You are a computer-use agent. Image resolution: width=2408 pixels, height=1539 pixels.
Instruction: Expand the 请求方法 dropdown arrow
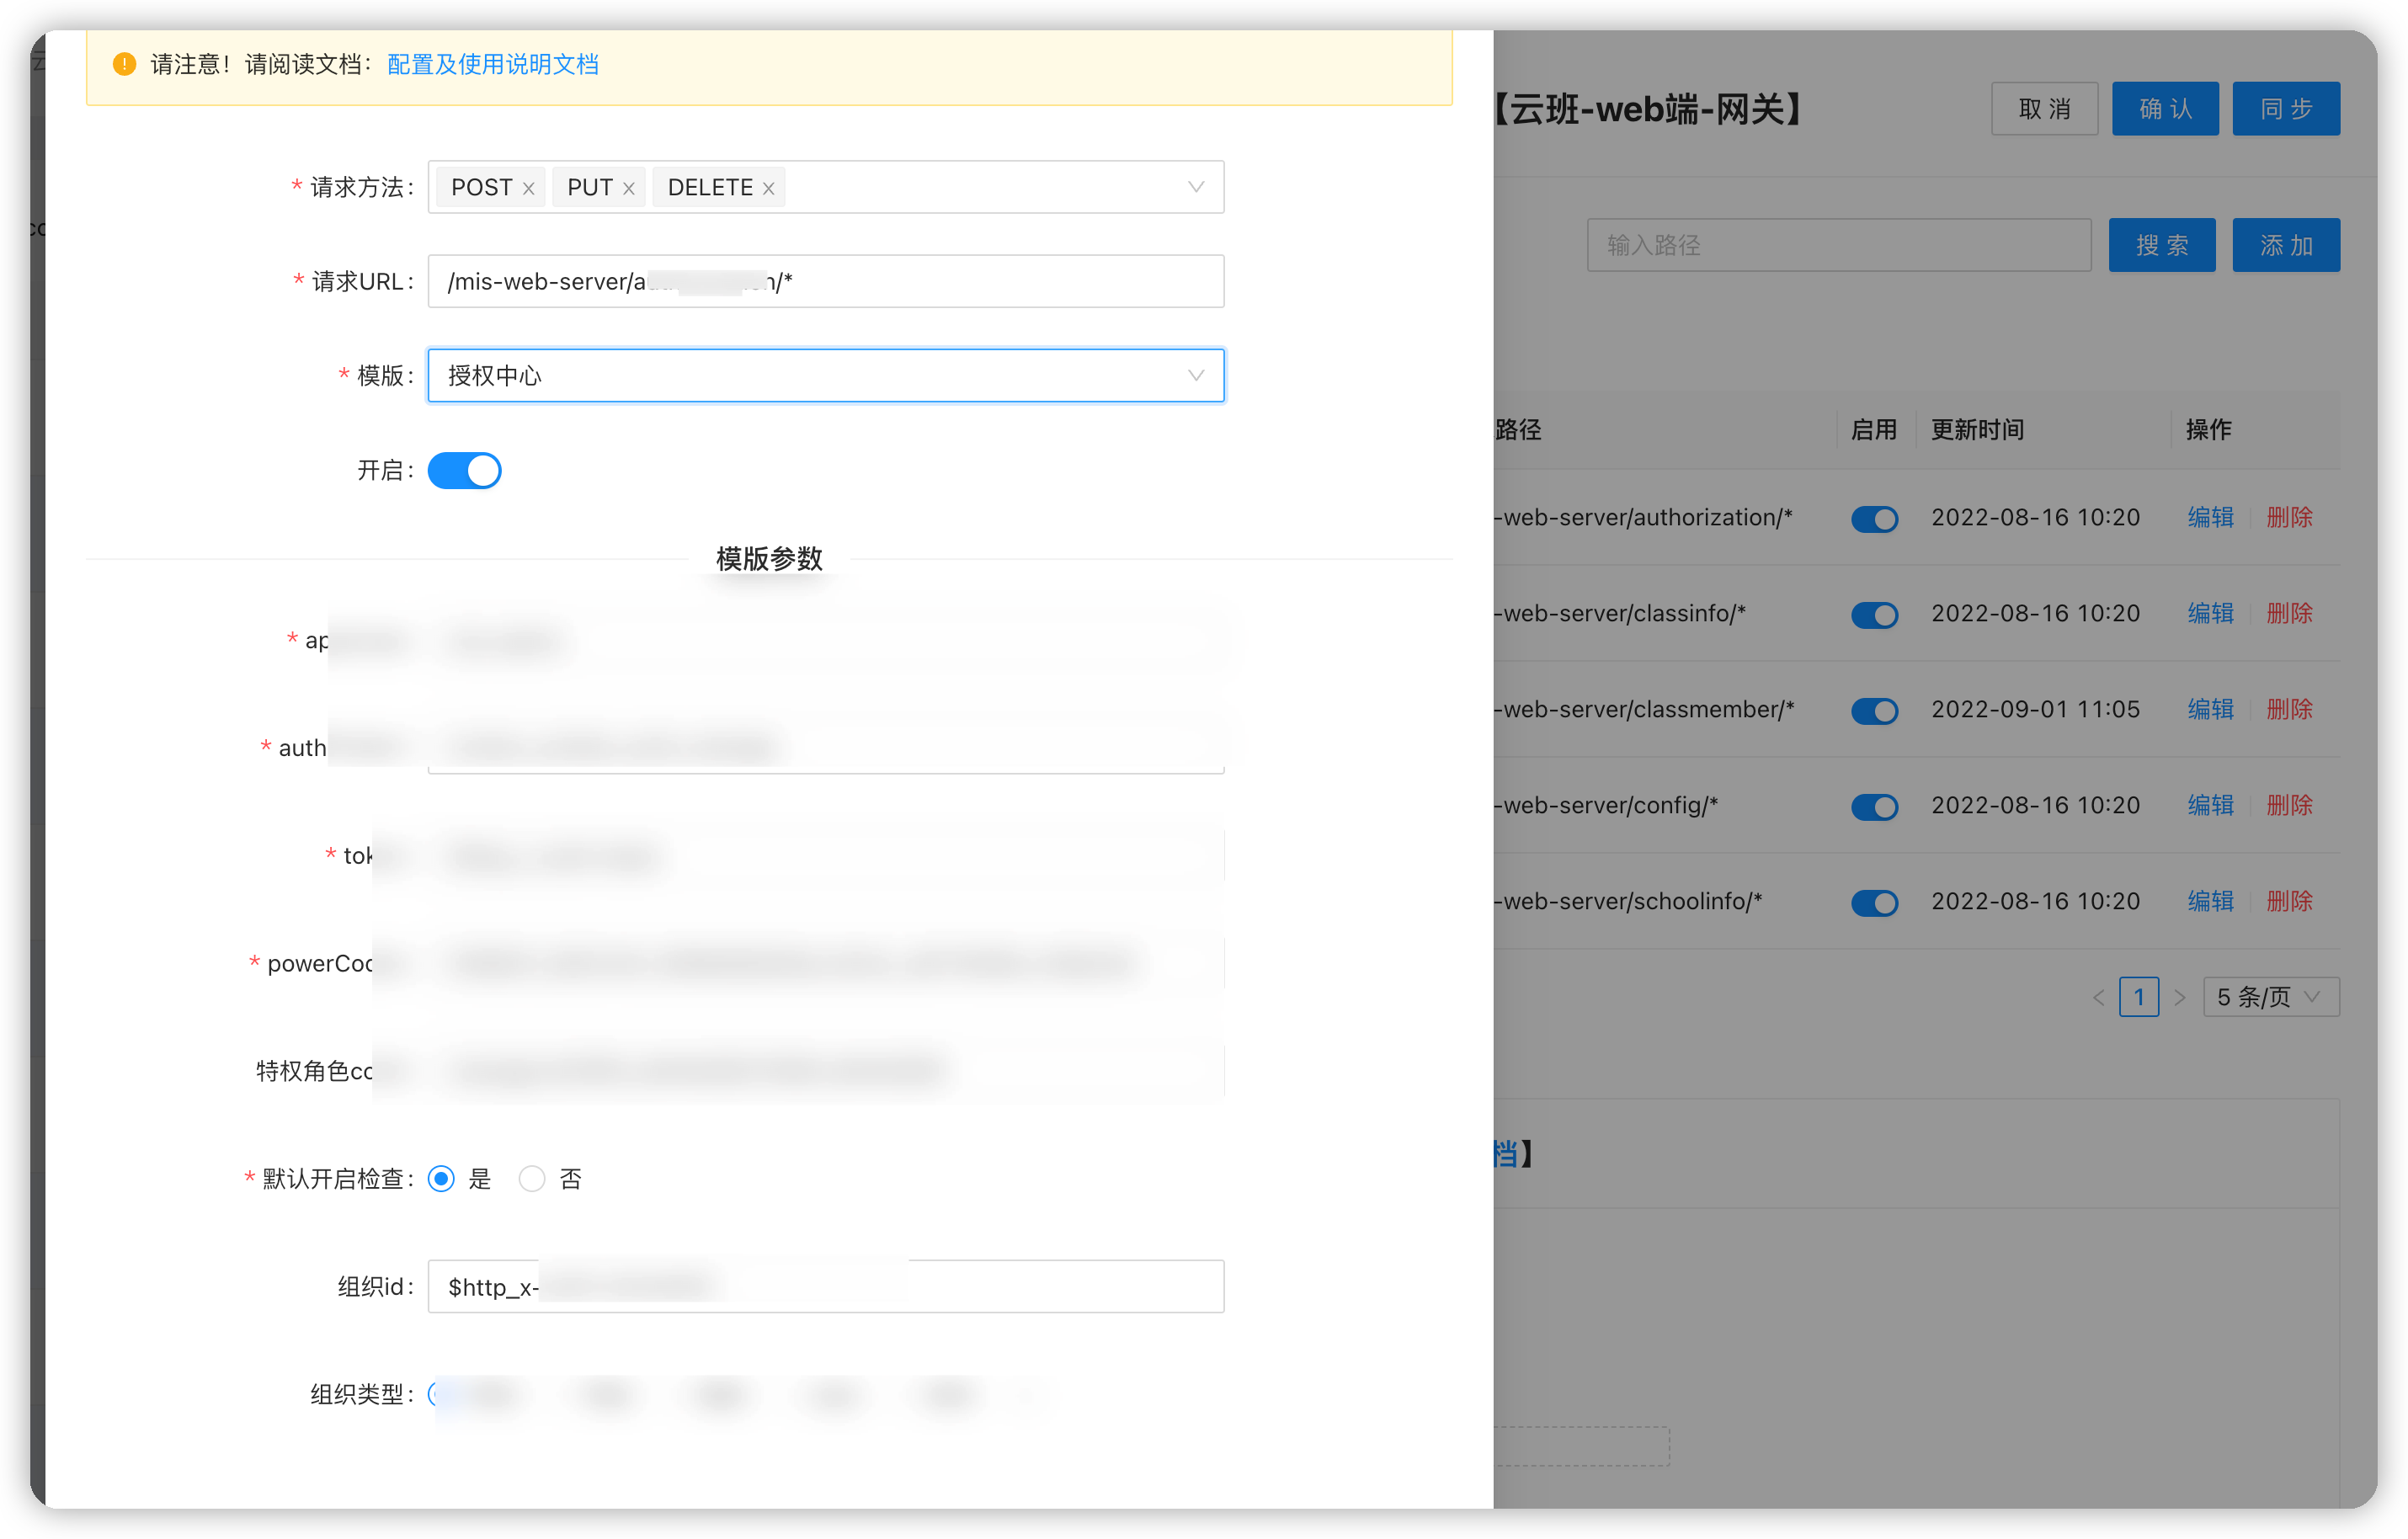1195,187
